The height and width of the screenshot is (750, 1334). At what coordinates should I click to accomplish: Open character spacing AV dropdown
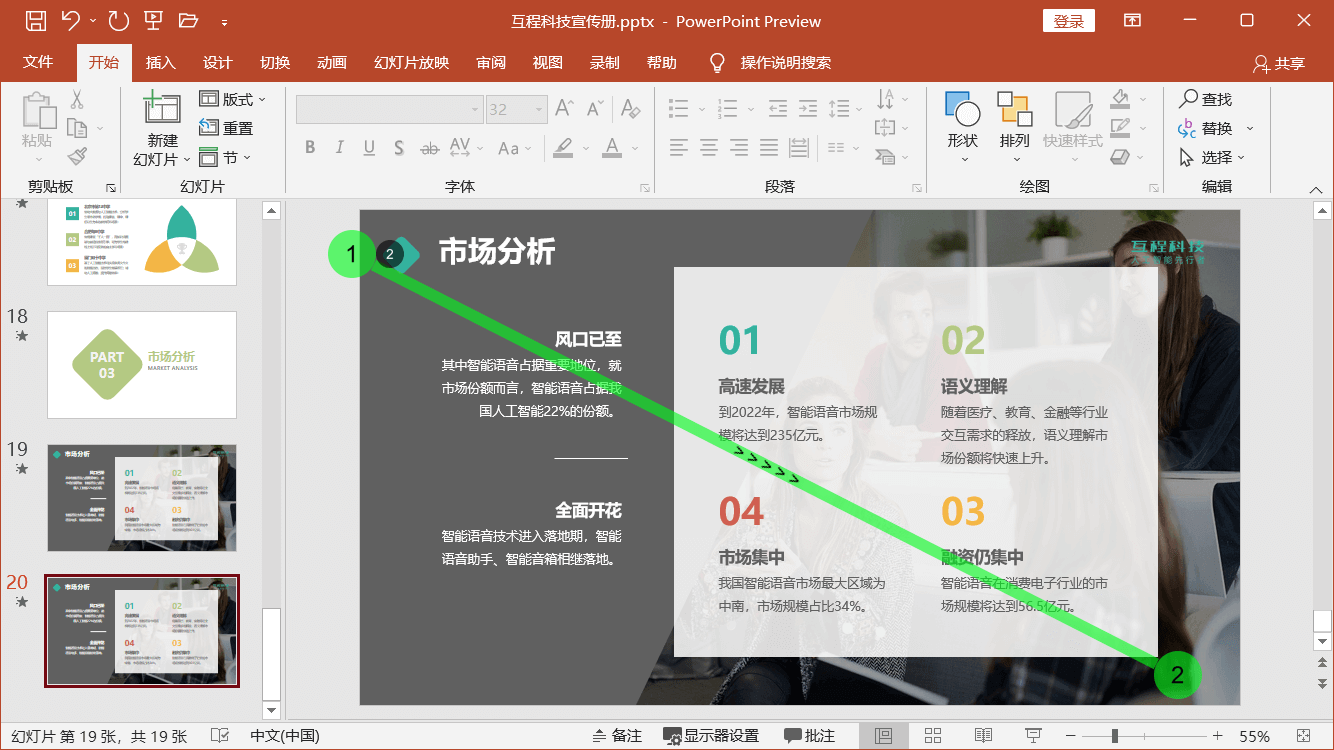pyautogui.click(x=465, y=148)
